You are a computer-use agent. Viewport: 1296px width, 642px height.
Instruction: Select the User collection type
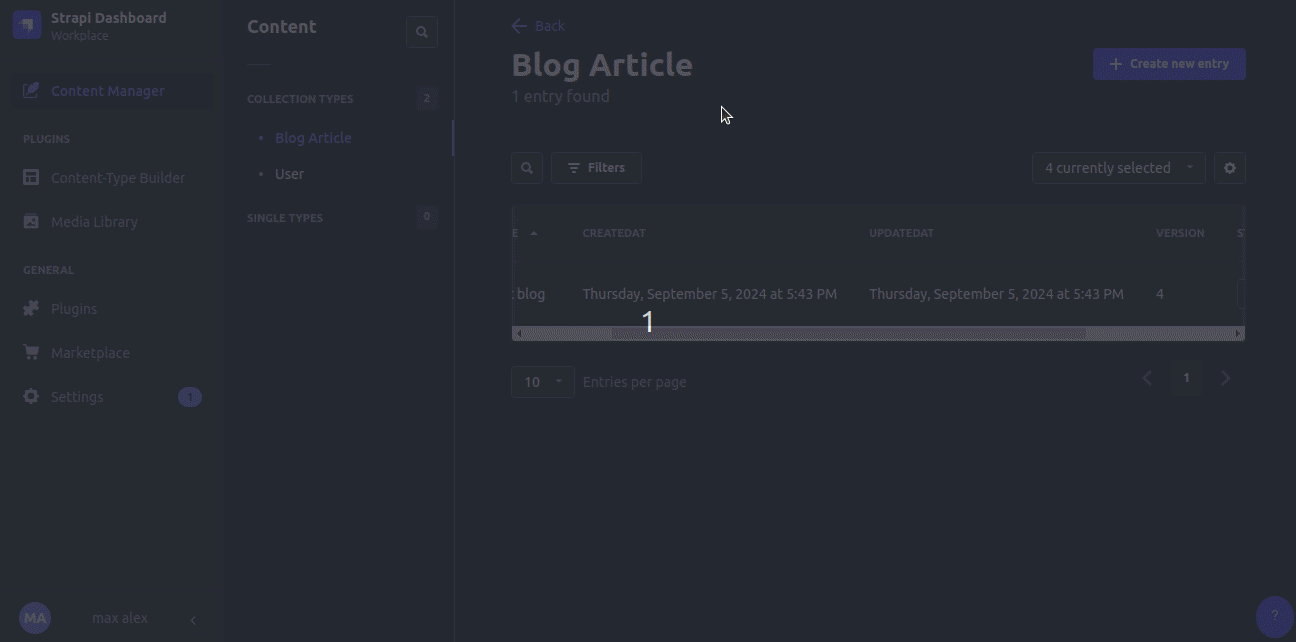[289, 174]
